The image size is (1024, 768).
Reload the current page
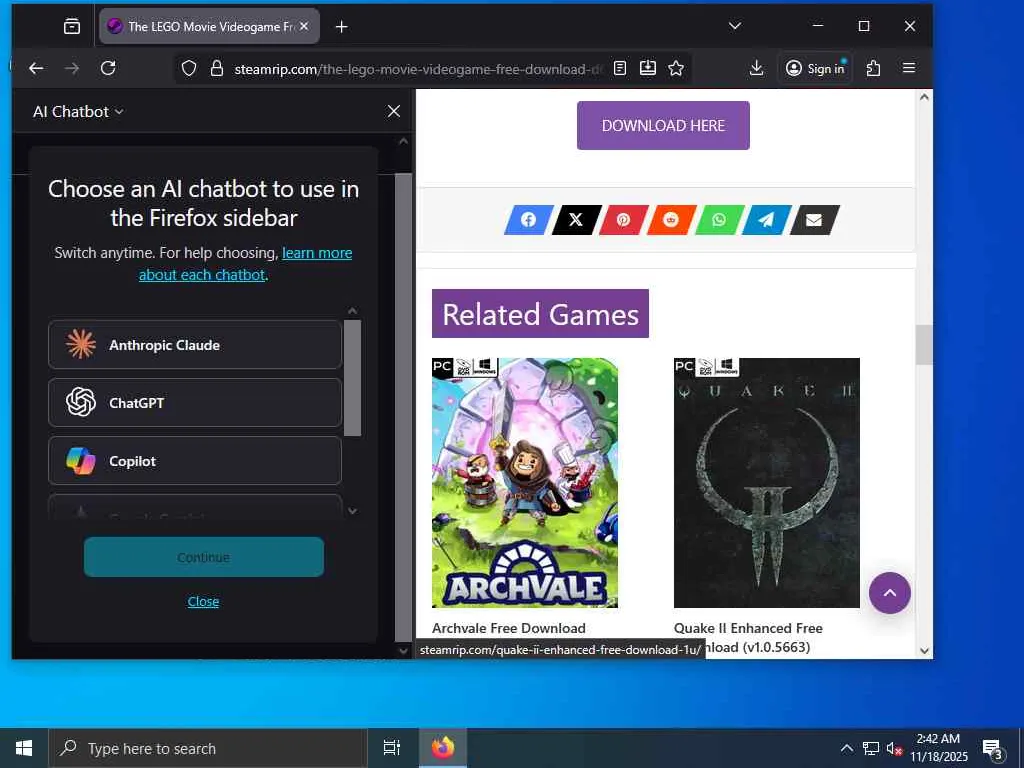[108, 68]
